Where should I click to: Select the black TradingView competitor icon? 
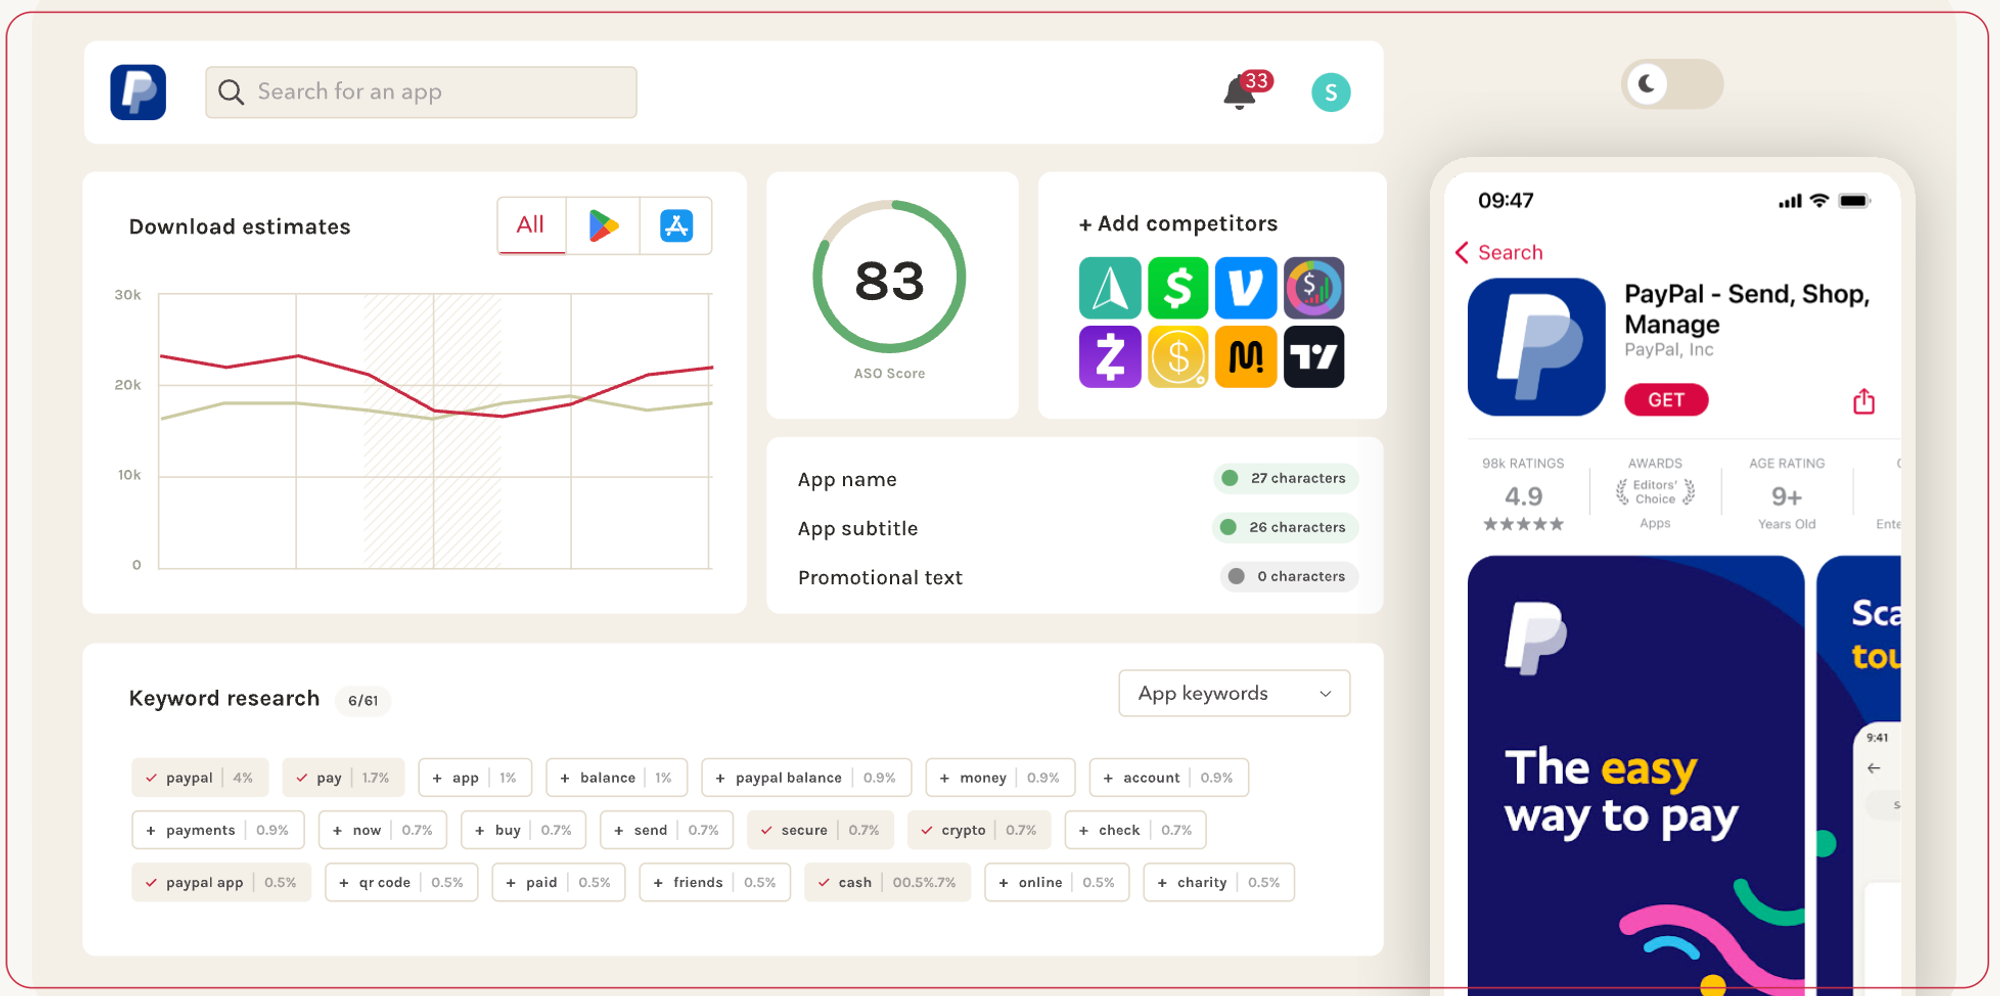(1314, 357)
